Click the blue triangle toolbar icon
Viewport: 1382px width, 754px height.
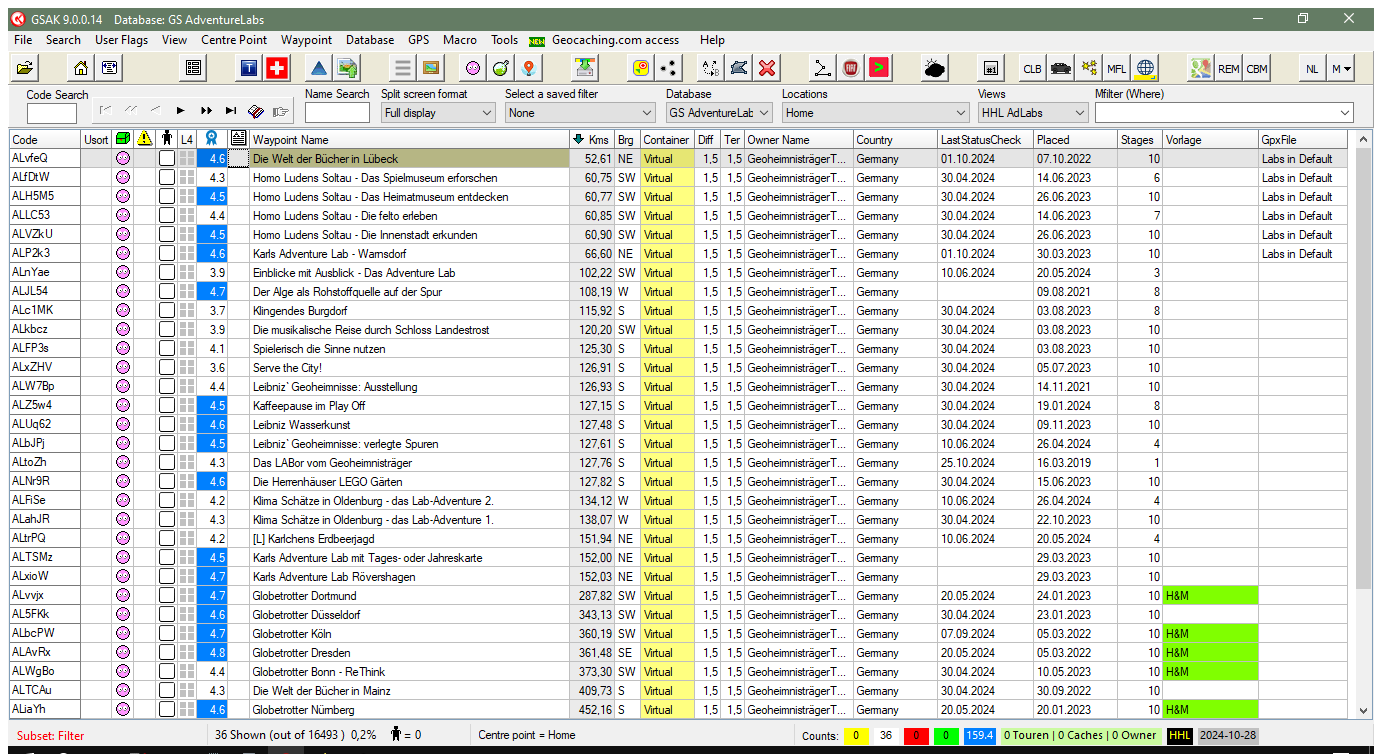click(x=318, y=68)
